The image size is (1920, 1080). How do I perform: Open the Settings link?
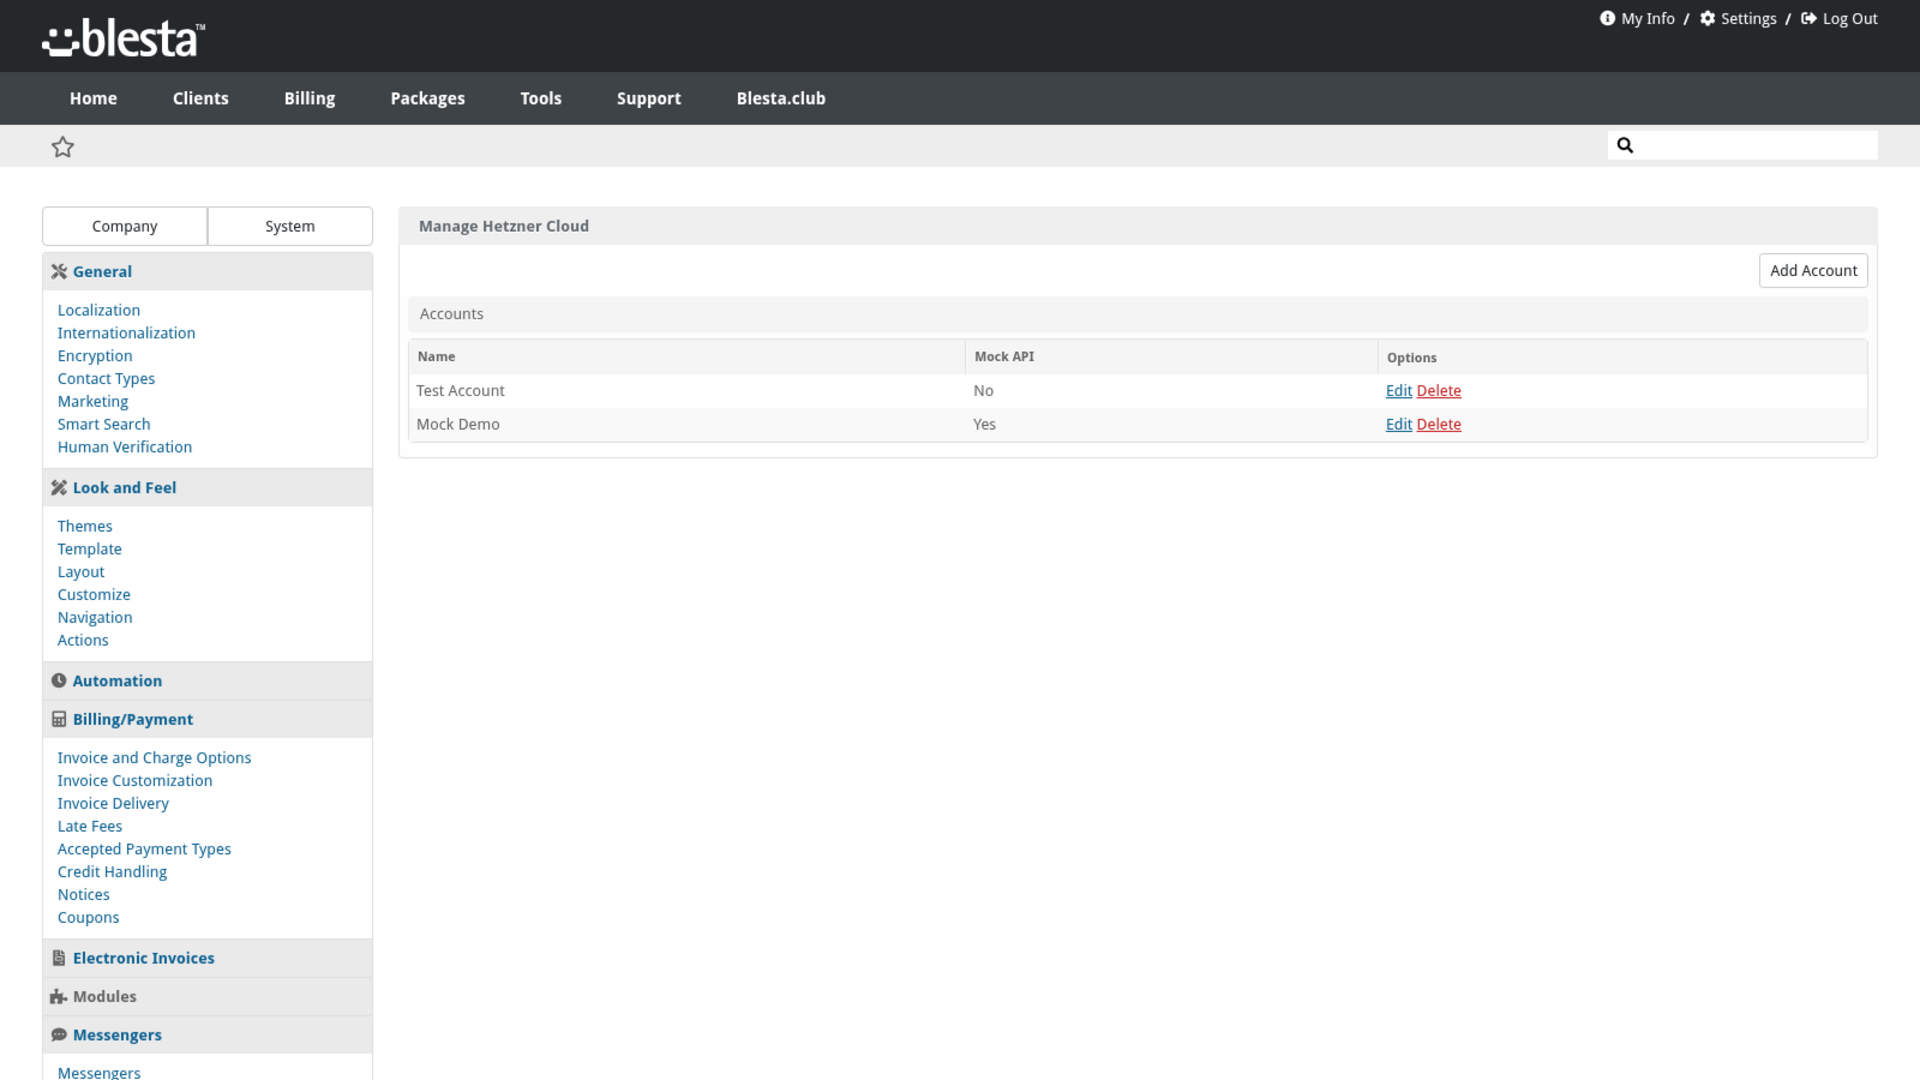click(x=1748, y=18)
